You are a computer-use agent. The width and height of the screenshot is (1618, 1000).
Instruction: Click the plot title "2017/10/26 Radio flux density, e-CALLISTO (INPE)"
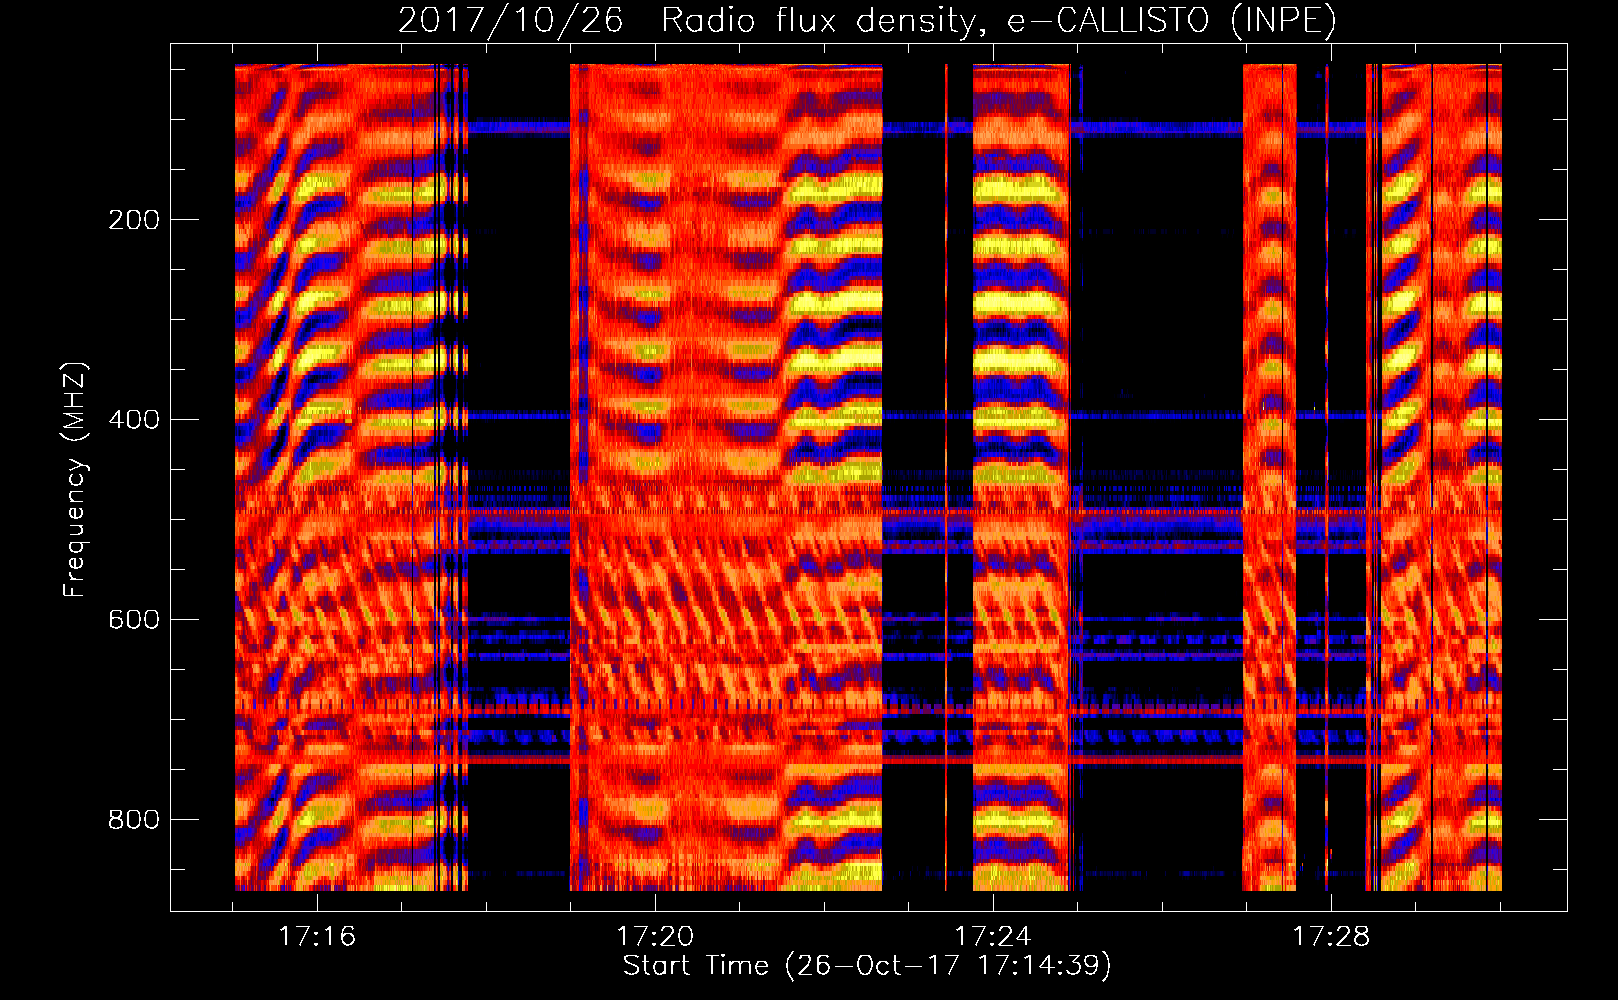click(867, 20)
